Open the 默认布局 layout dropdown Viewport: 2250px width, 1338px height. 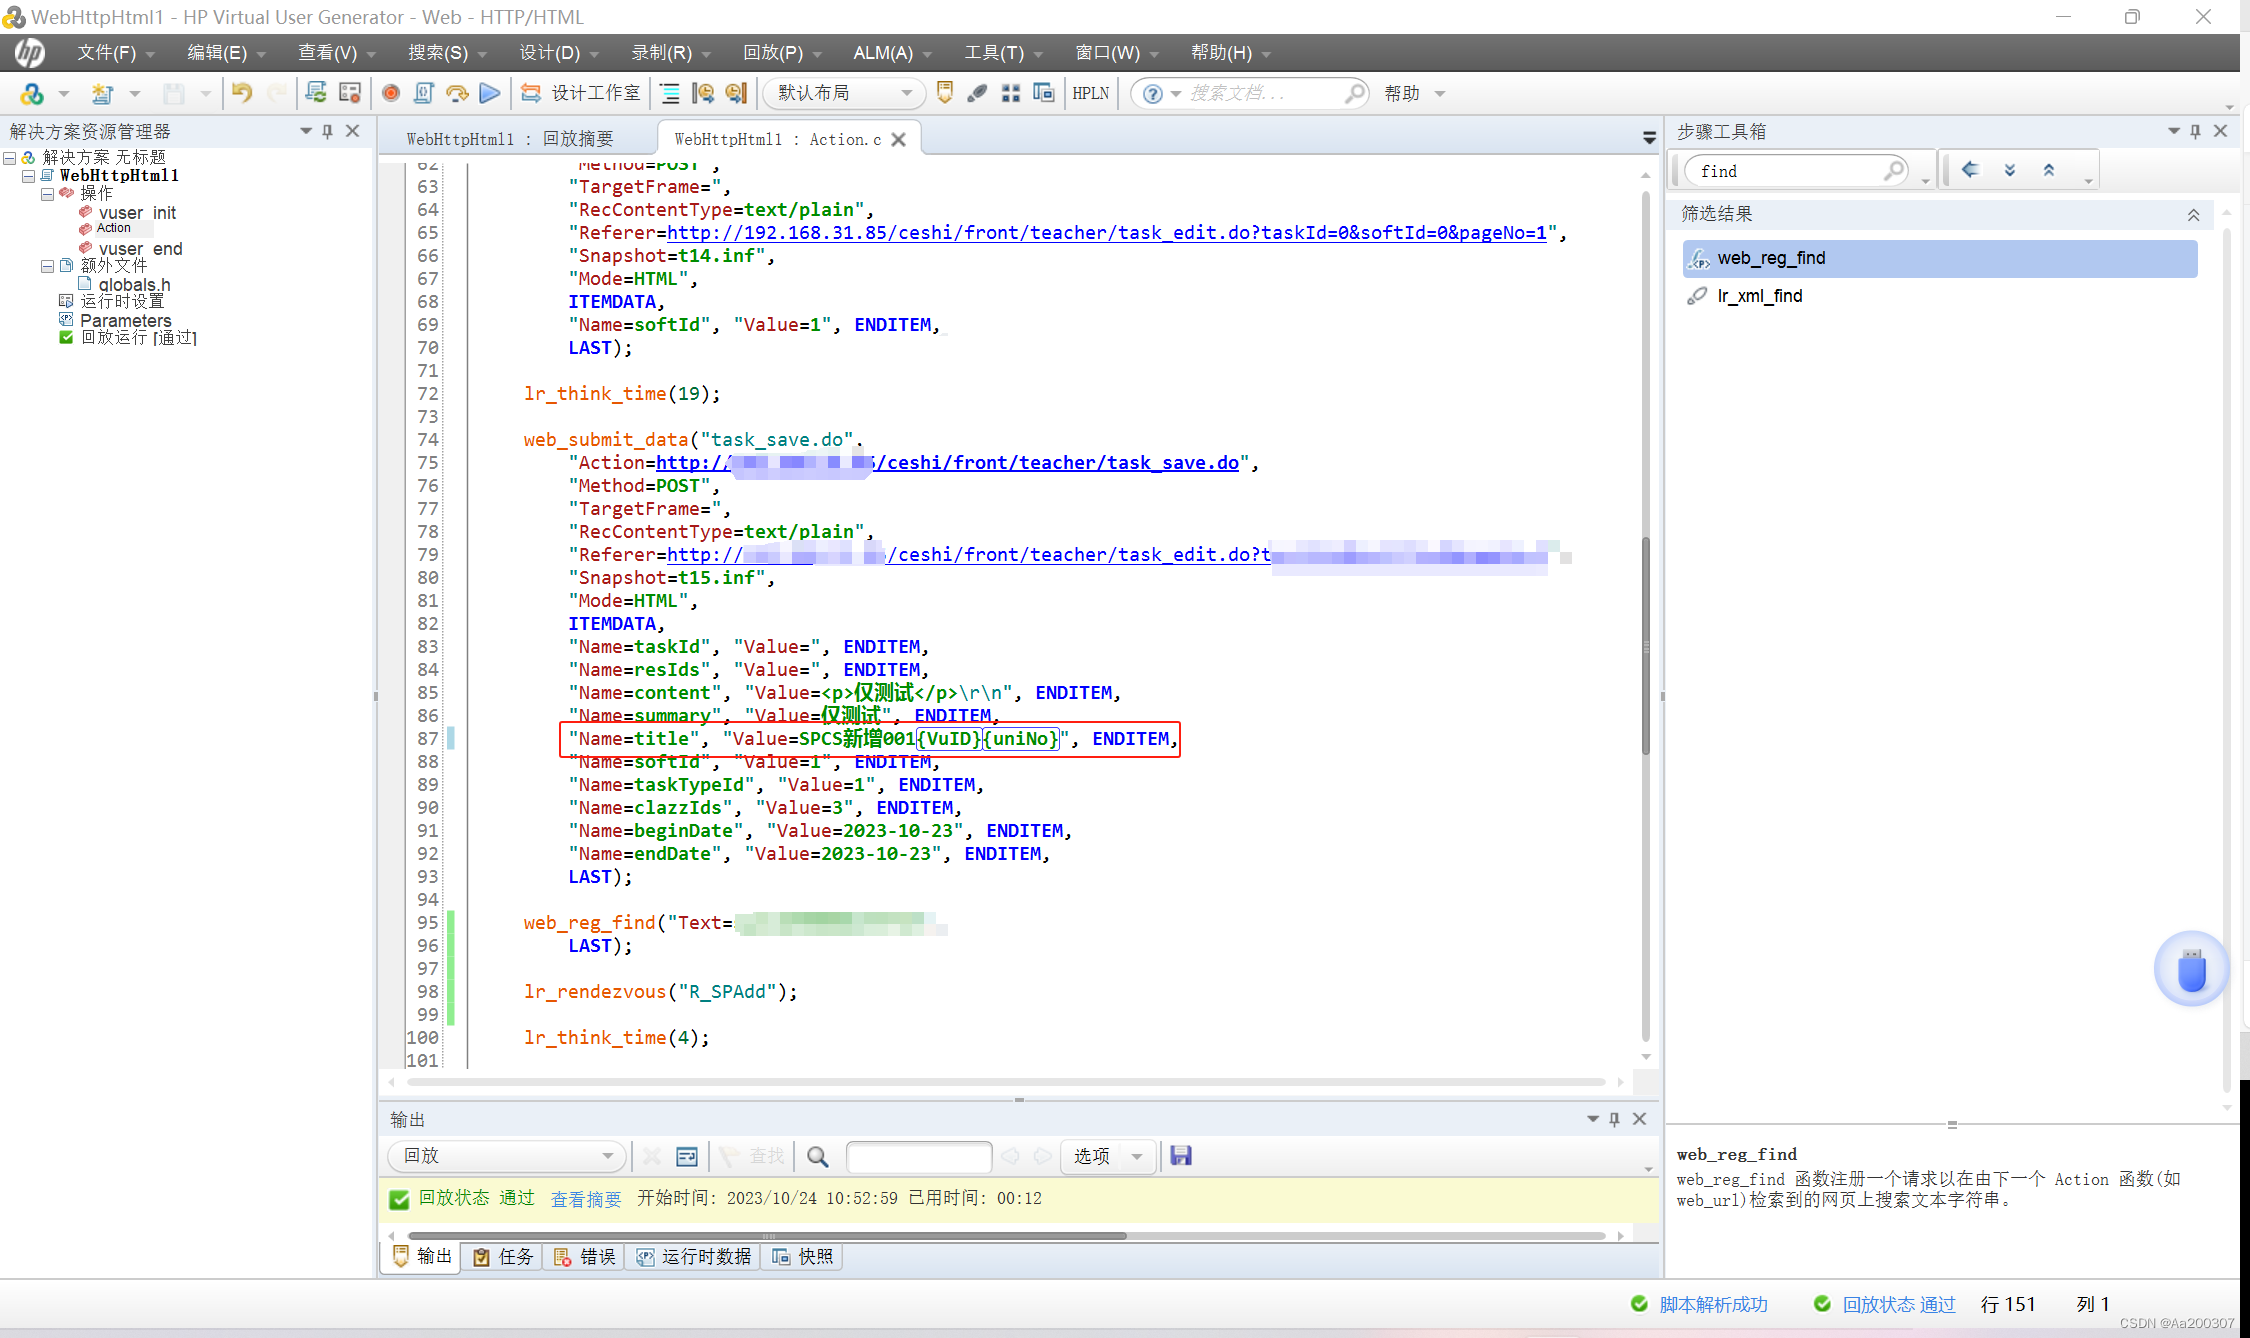tap(843, 93)
